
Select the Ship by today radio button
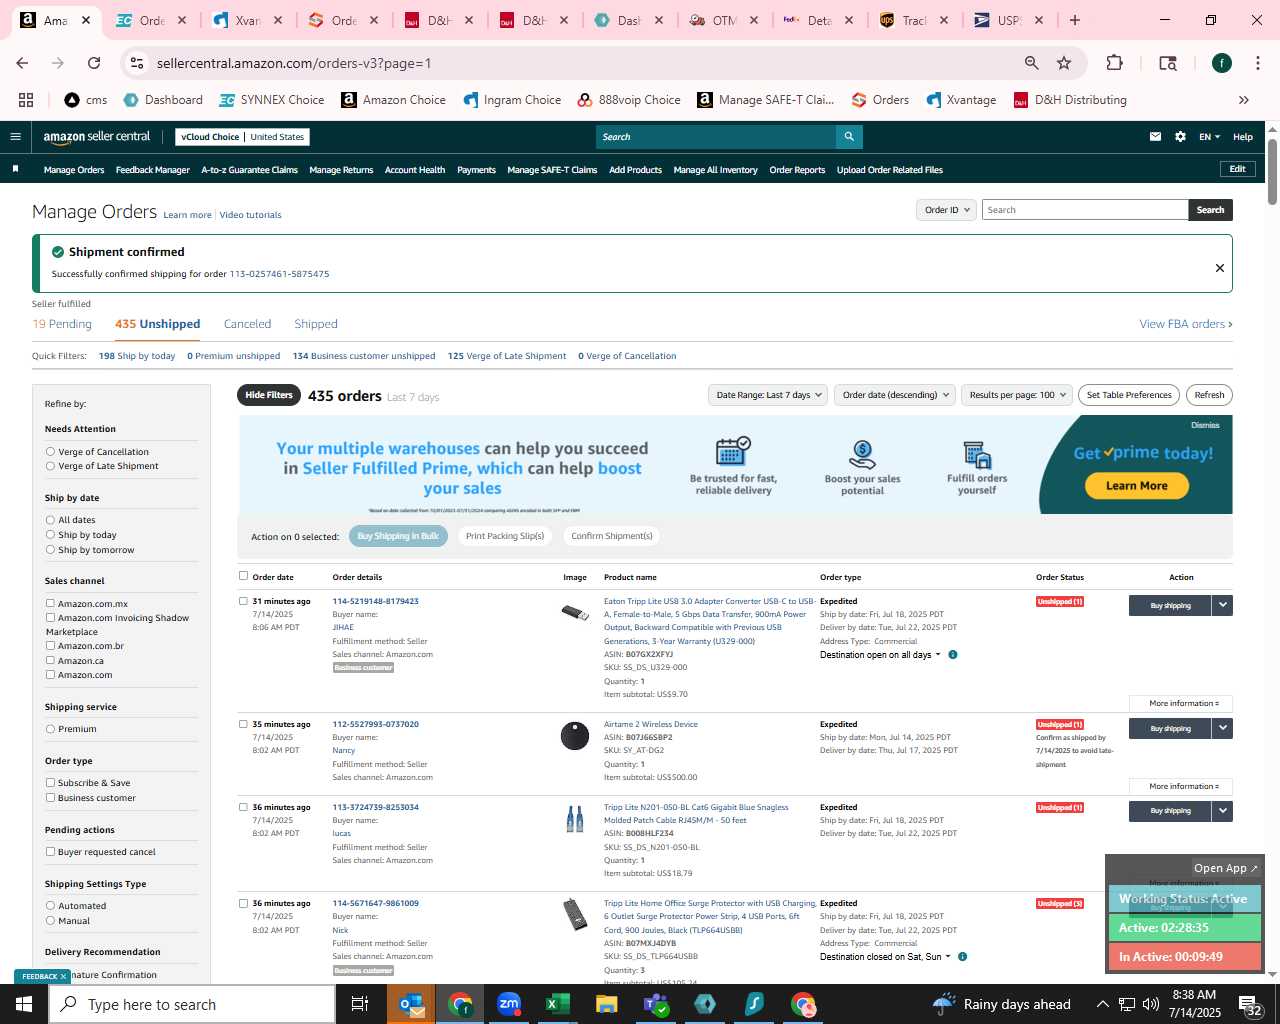click(x=50, y=535)
